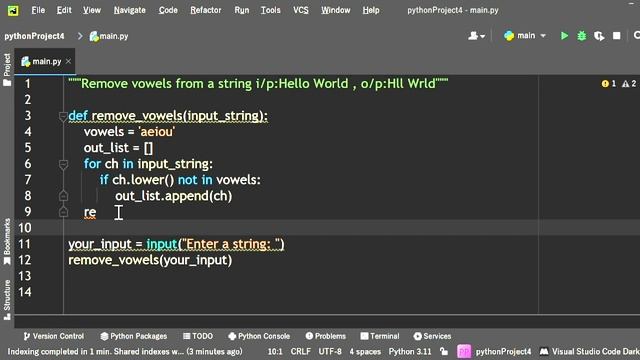Open the File menu
Screen dimensions: 640x360
(38, 10)
